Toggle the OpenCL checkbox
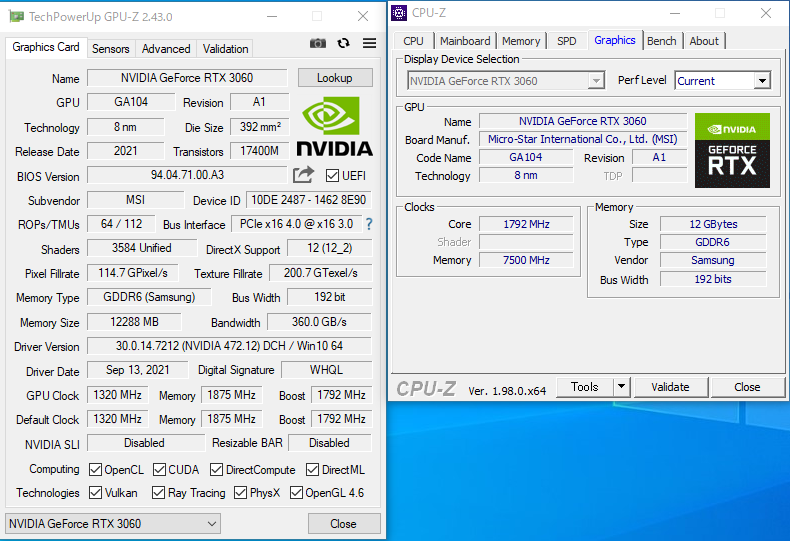The height and width of the screenshot is (541, 790). (95, 469)
